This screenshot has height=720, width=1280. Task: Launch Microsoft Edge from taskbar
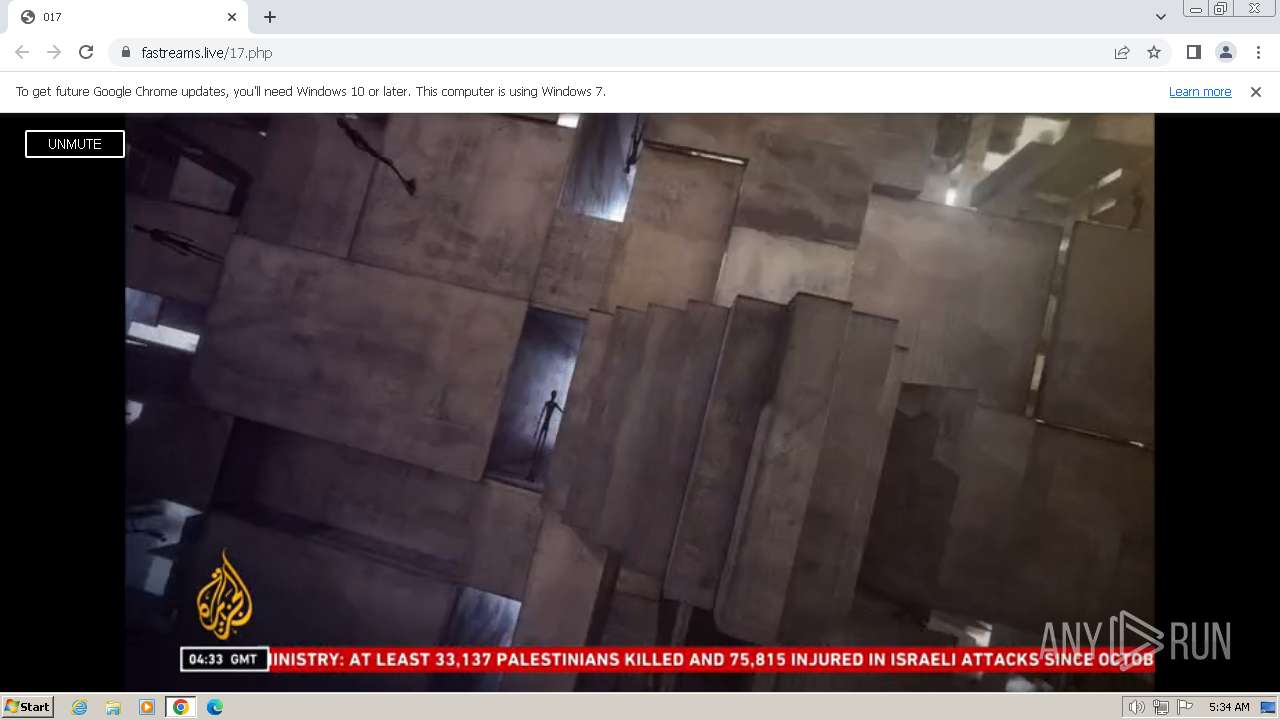tap(215, 707)
